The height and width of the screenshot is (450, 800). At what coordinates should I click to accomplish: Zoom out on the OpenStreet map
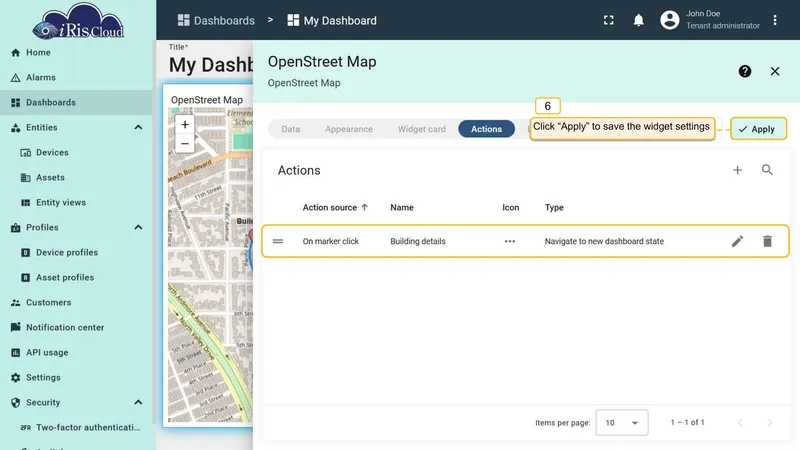(185, 144)
